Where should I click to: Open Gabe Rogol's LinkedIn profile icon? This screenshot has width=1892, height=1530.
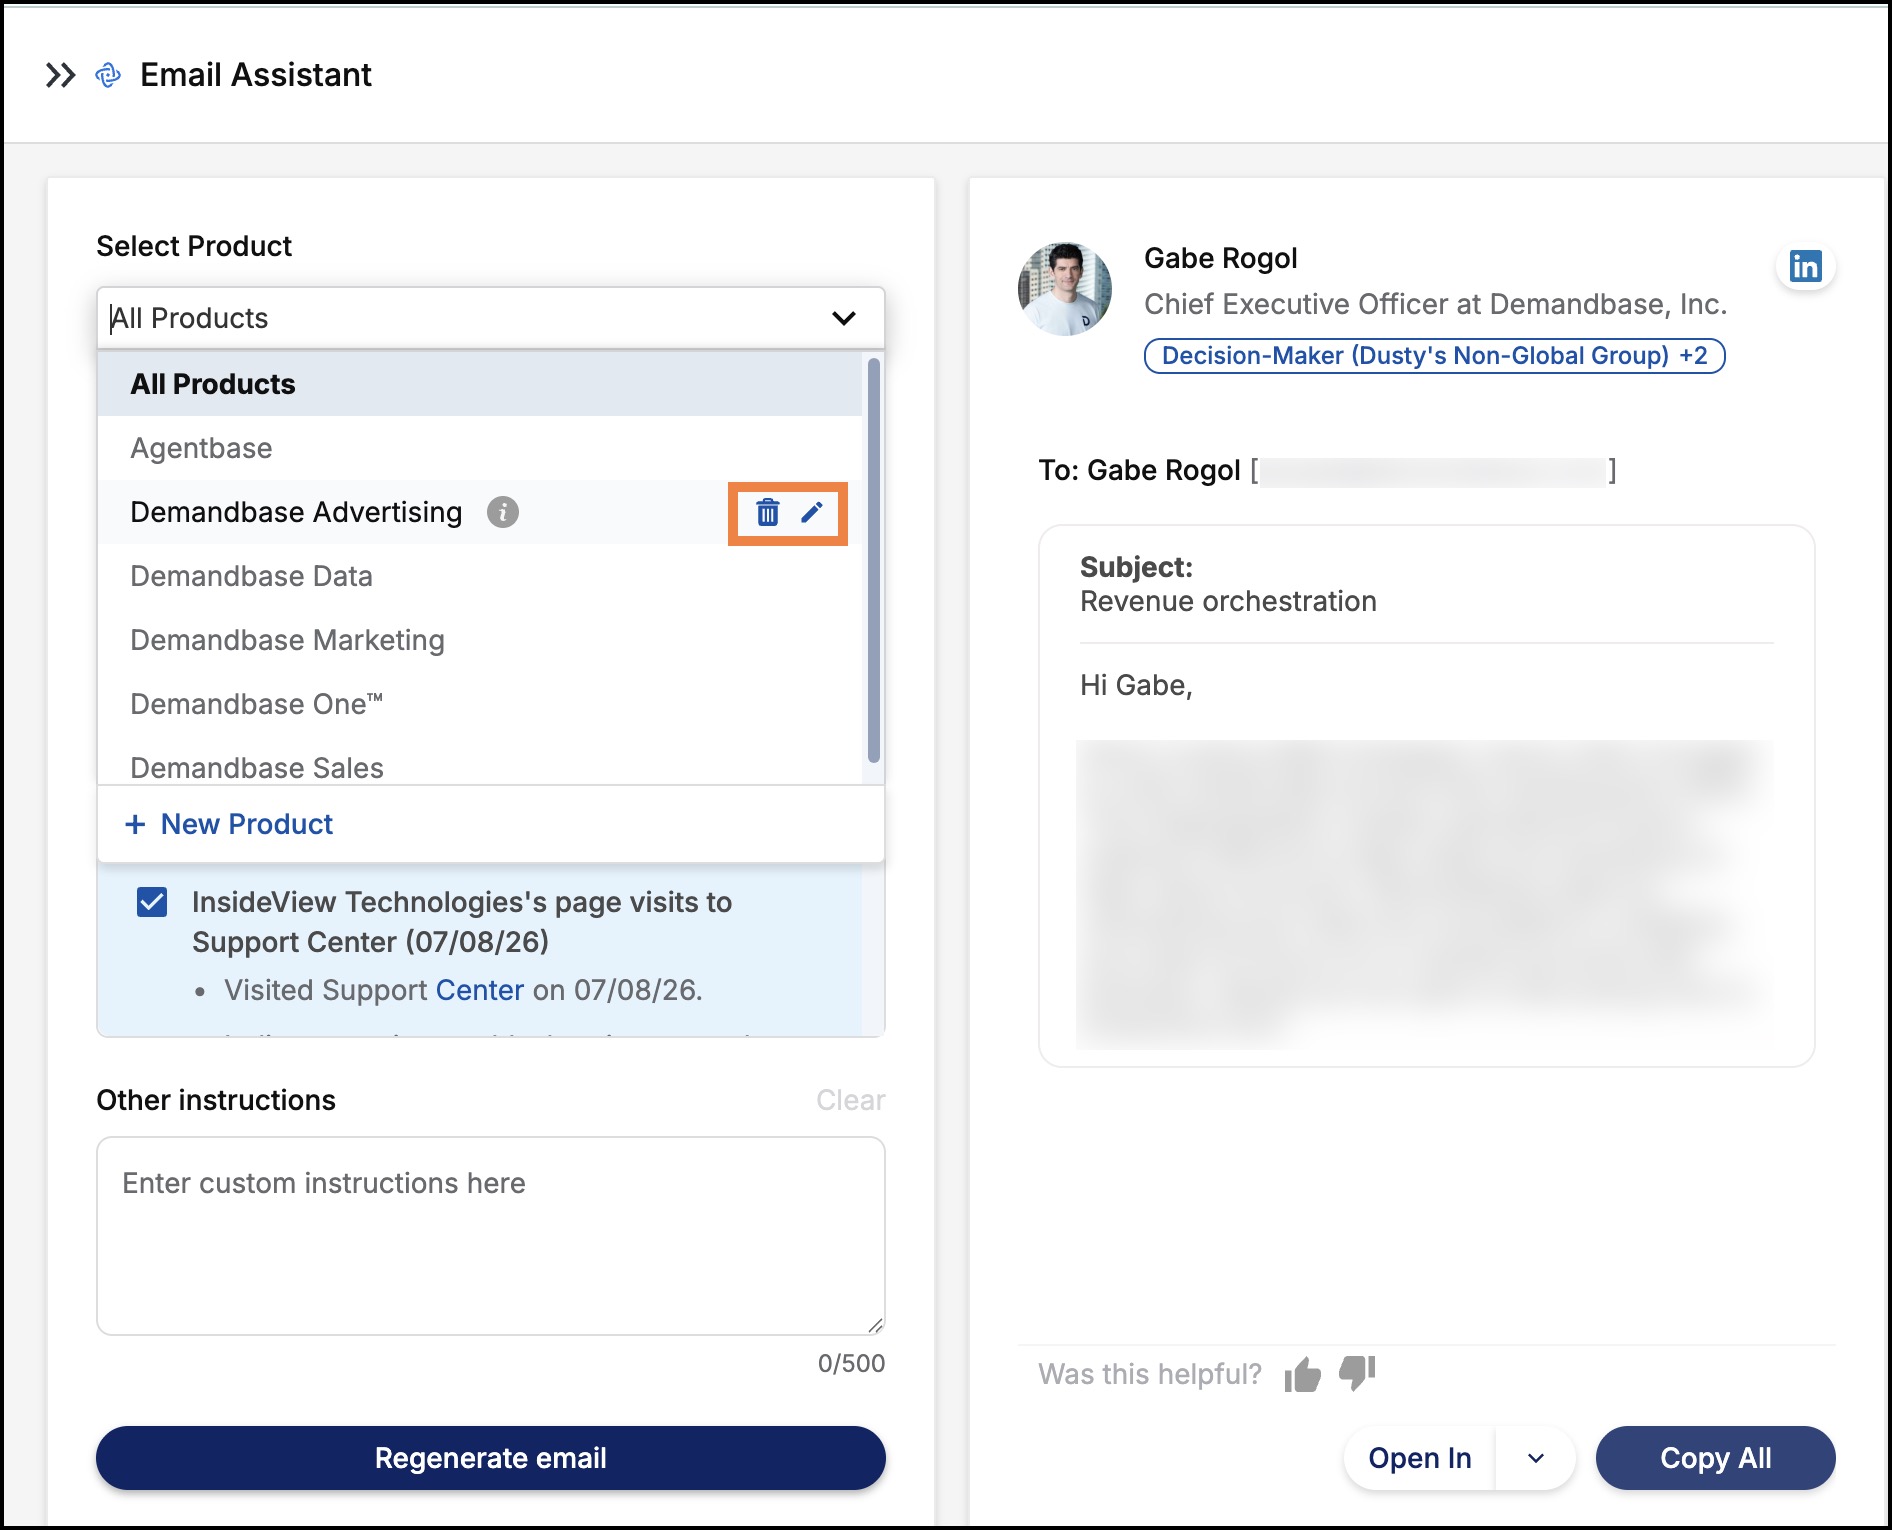[x=1805, y=266]
